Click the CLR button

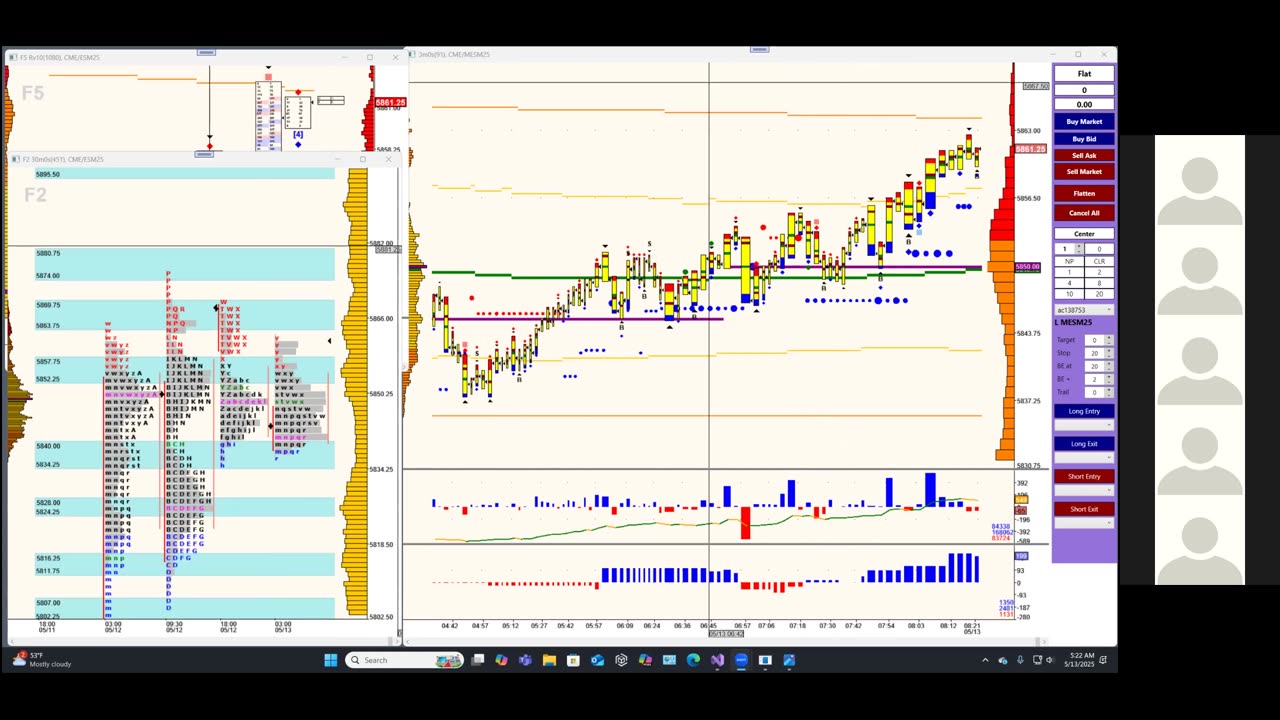pos(1099,261)
